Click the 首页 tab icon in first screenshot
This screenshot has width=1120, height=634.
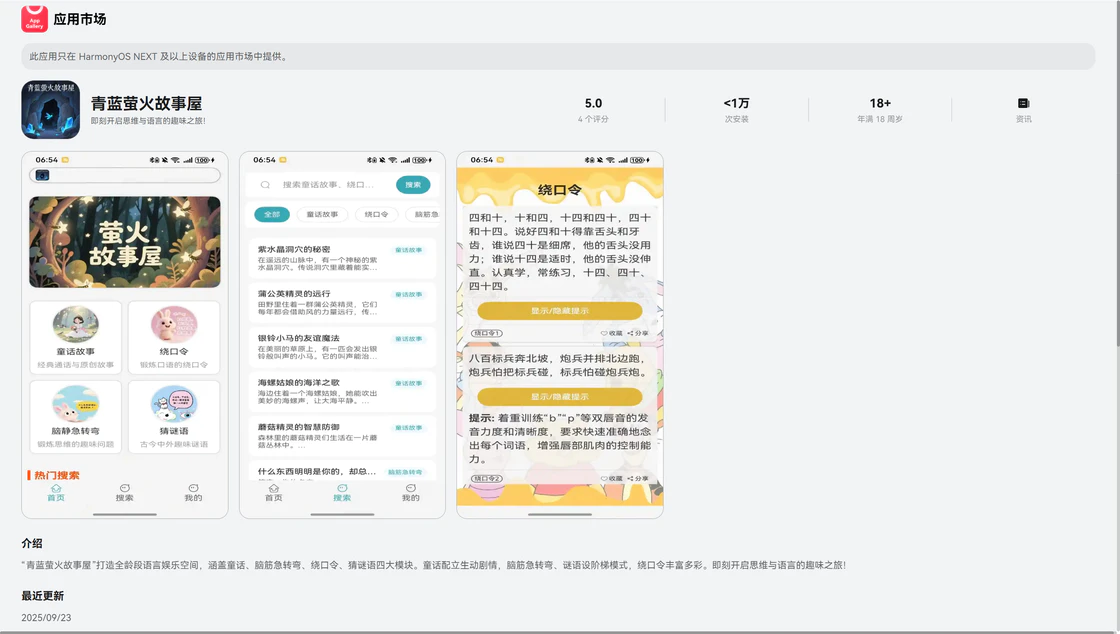[x=56, y=488]
